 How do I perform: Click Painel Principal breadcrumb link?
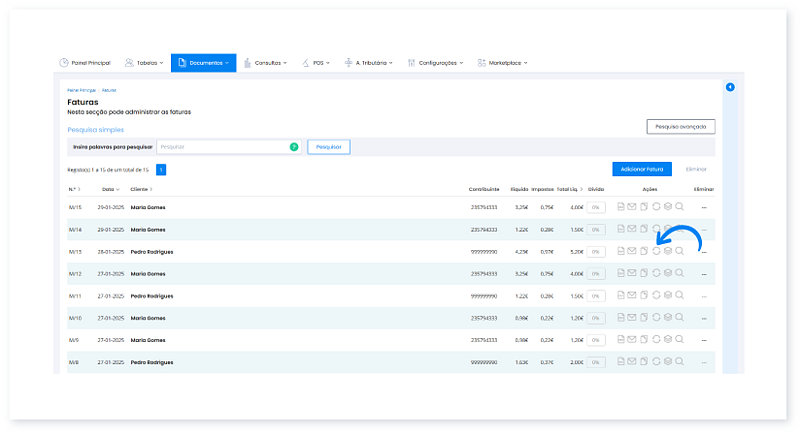tap(82, 90)
